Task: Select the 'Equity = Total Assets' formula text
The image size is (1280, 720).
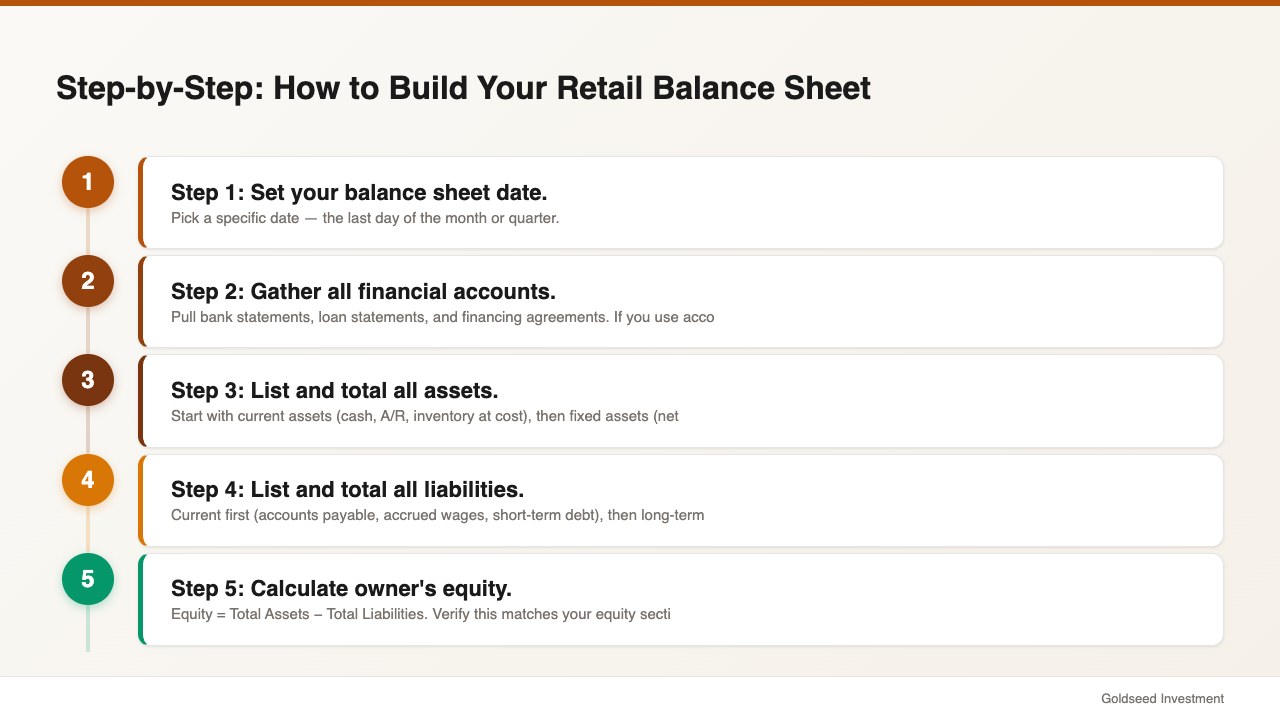Action: coord(420,614)
